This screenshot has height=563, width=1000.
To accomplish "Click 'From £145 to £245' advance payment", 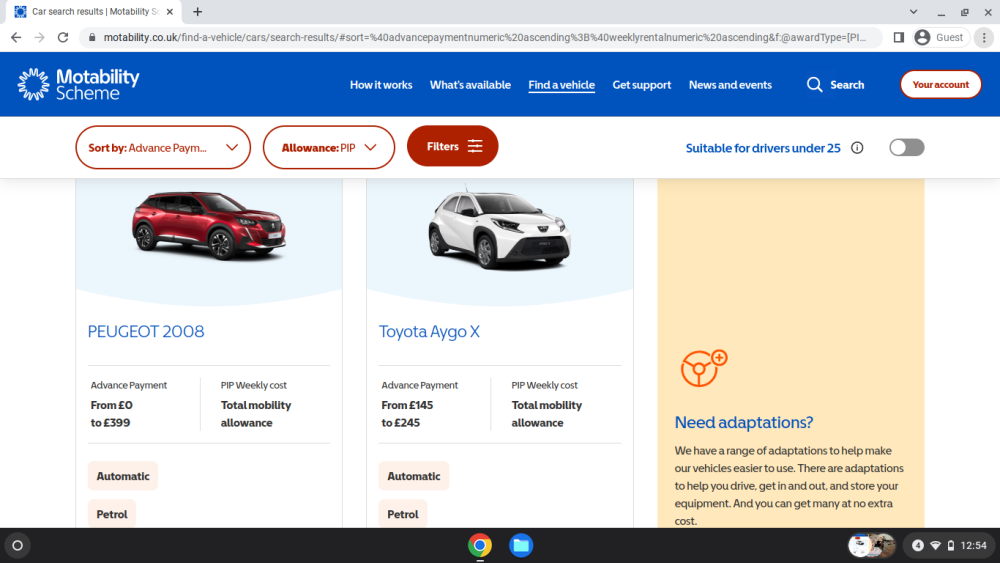I will point(407,414).
